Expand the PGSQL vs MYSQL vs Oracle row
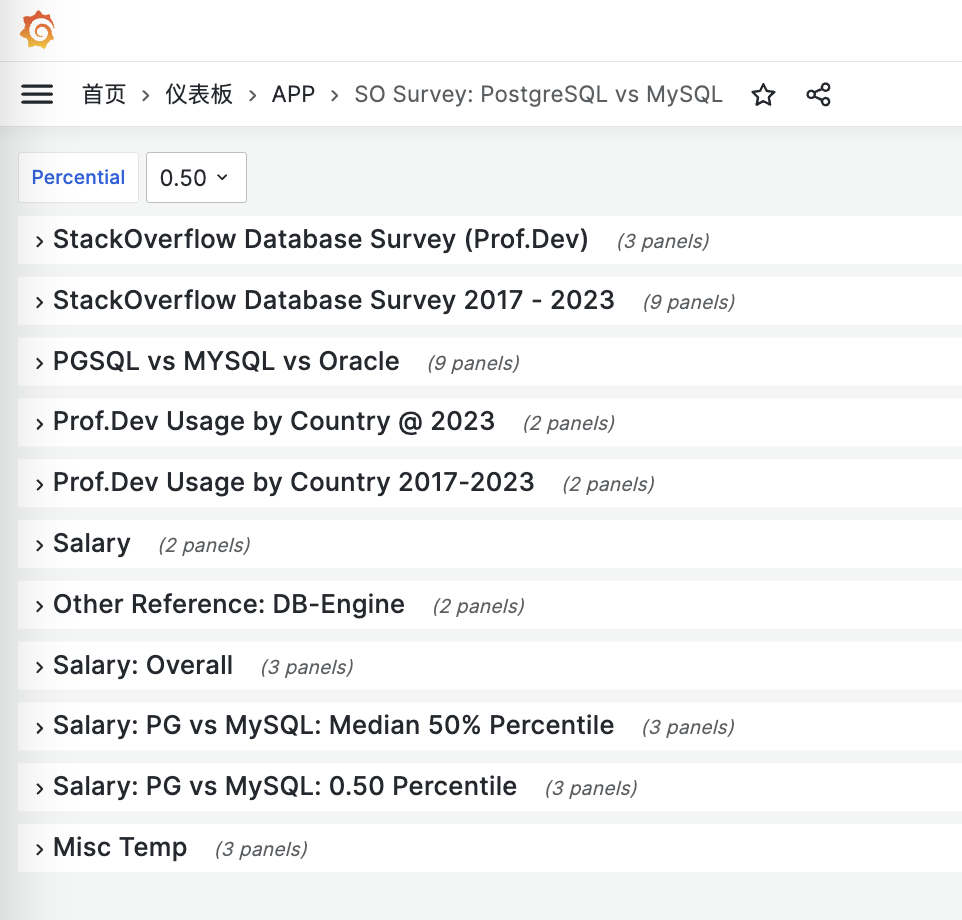This screenshot has height=920, width=962. (x=226, y=362)
